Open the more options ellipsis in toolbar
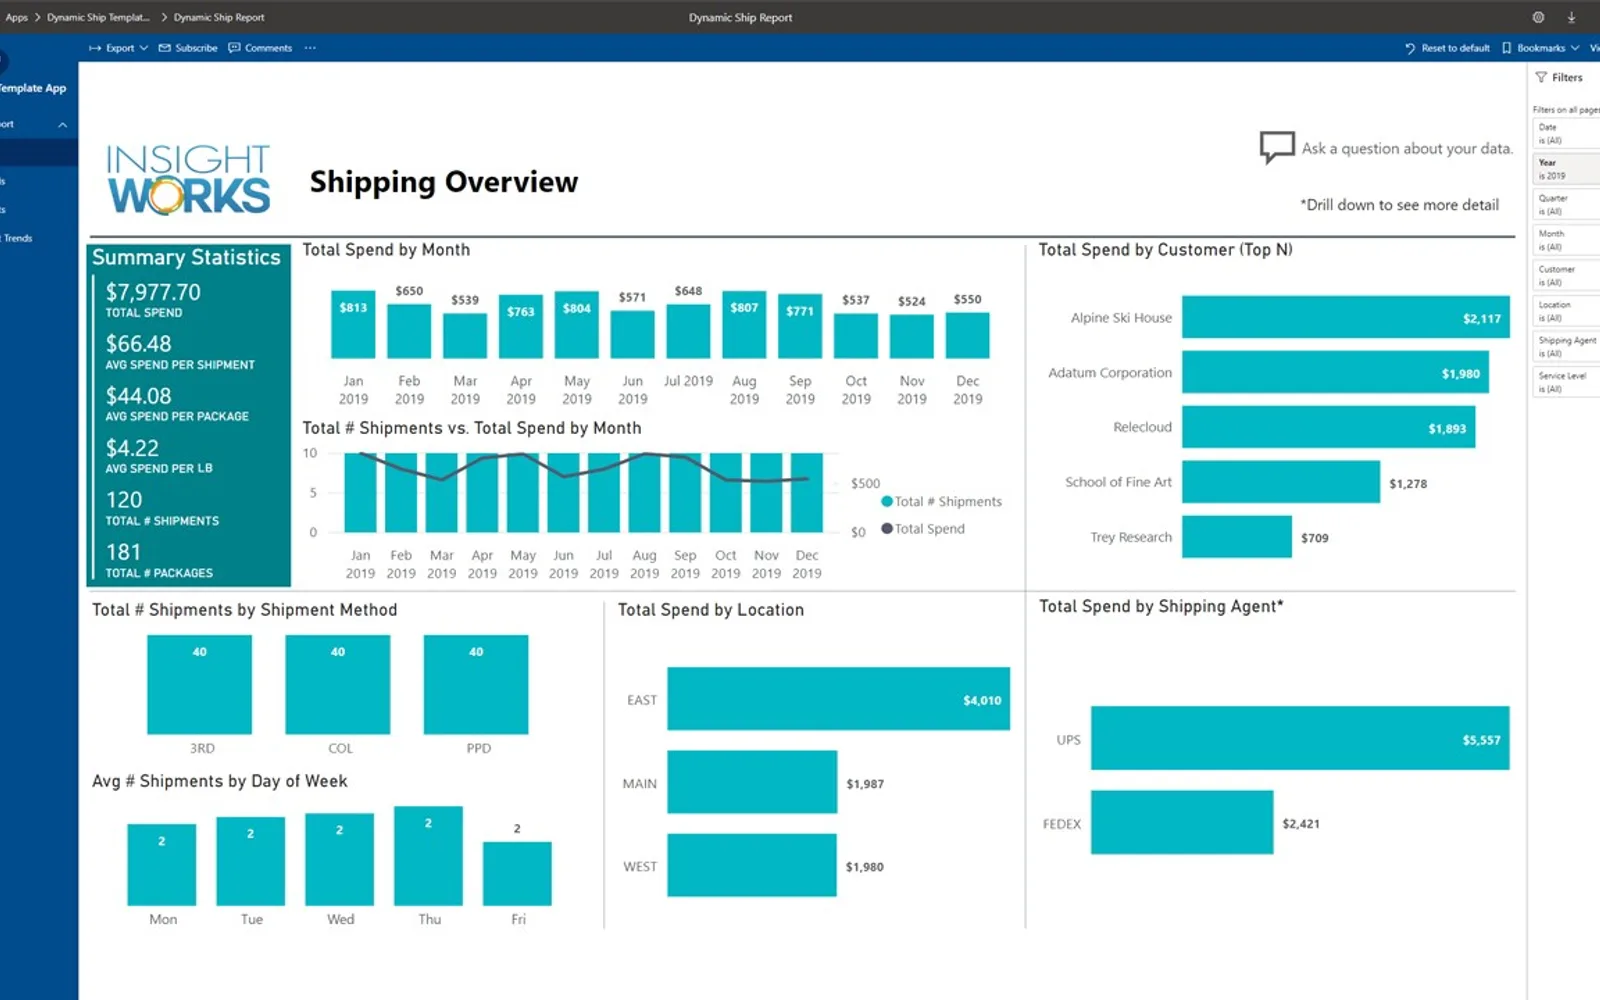 (x=310, y=48)
